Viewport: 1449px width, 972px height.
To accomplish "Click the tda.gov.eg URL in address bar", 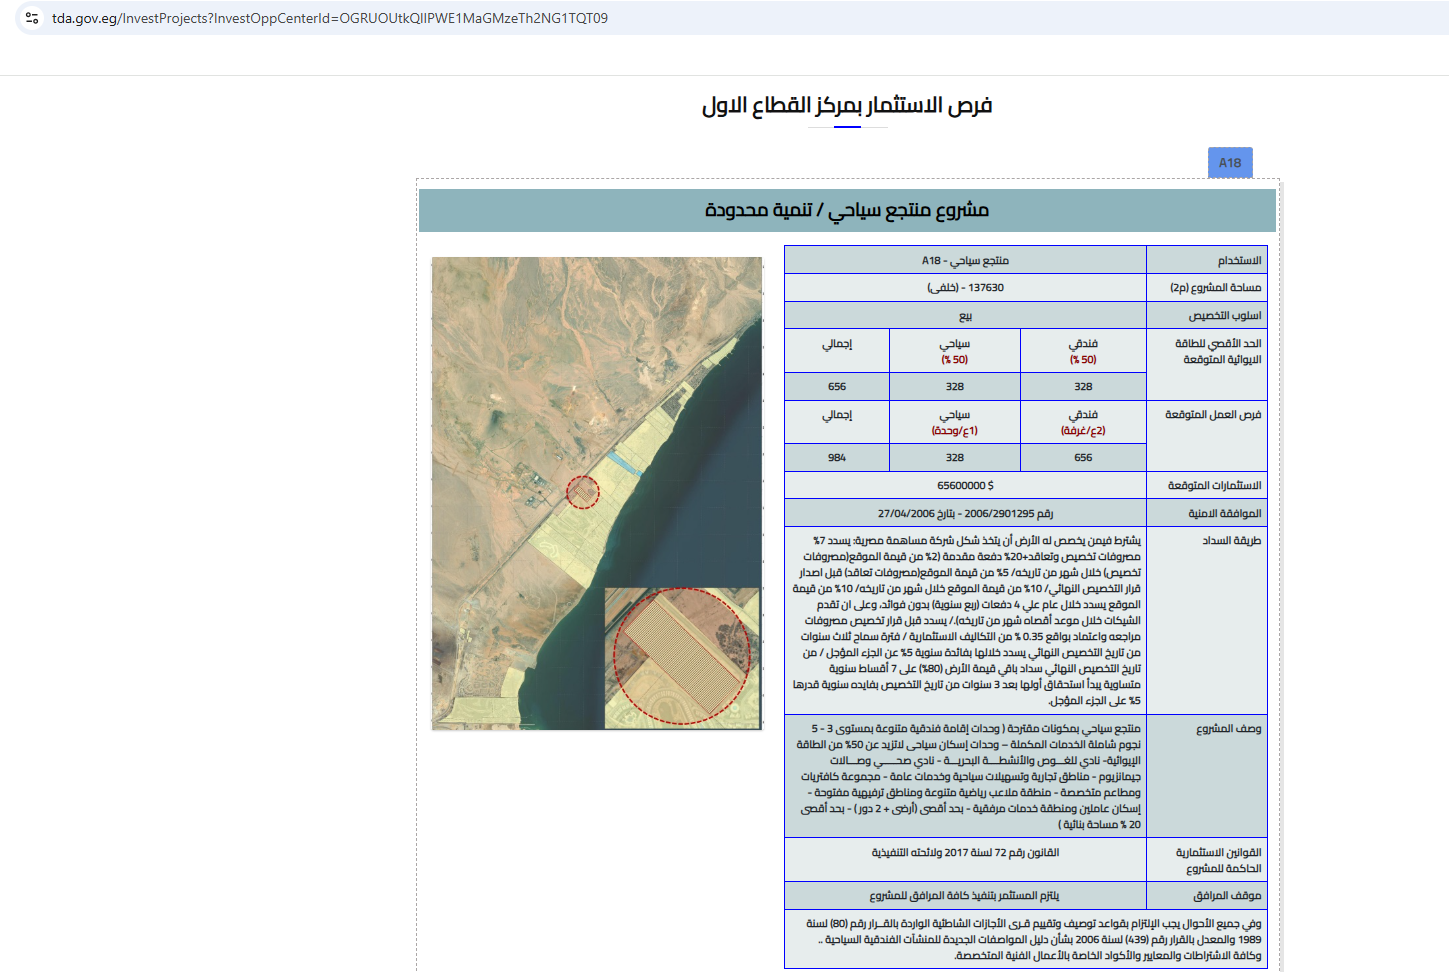I will pyautogui.click(x=330, y=18).
